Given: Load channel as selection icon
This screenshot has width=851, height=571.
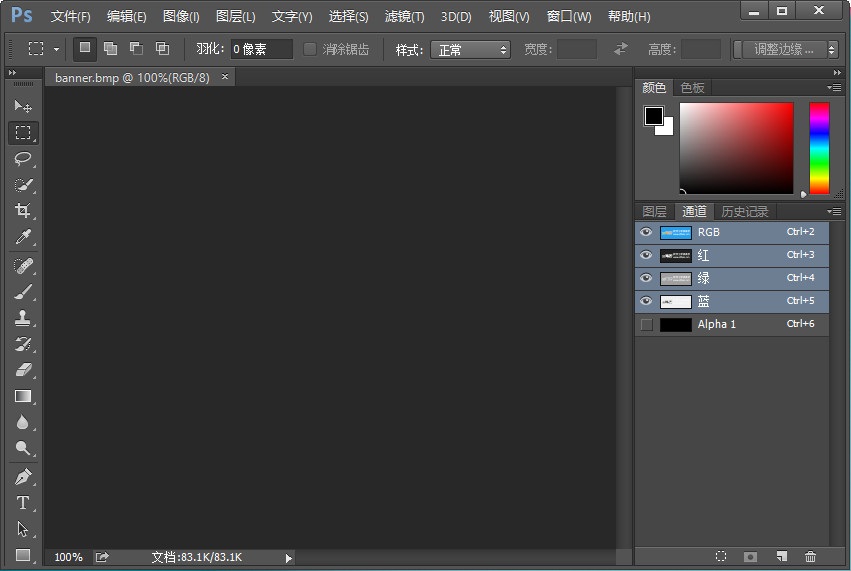Looking at the screenshot, I should point(720,557).
